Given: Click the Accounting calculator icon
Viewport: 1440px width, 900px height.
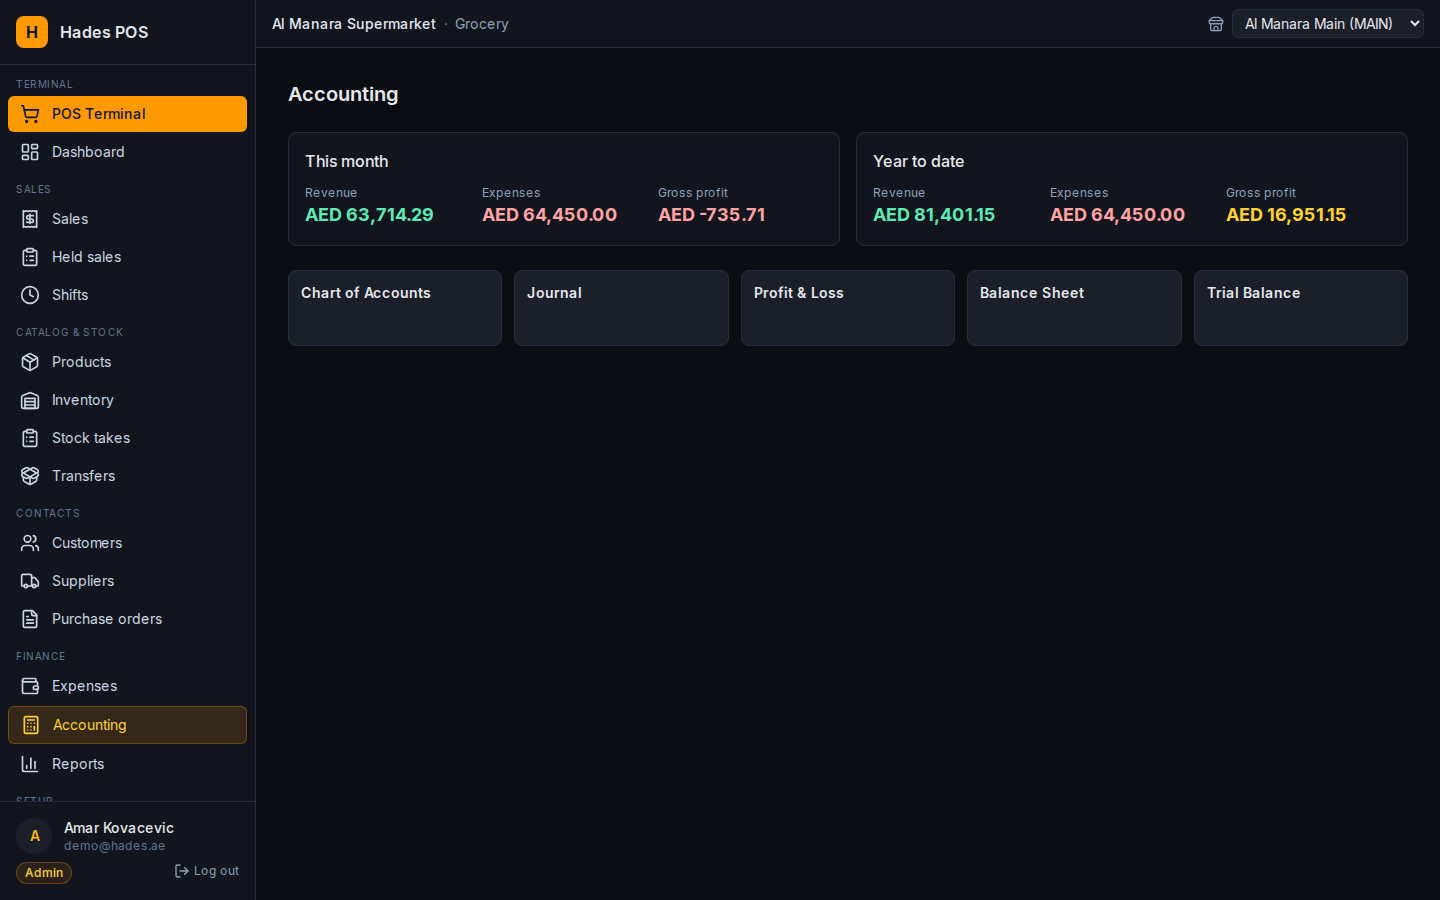Looking at the screenshot, I should click(31, 725).
